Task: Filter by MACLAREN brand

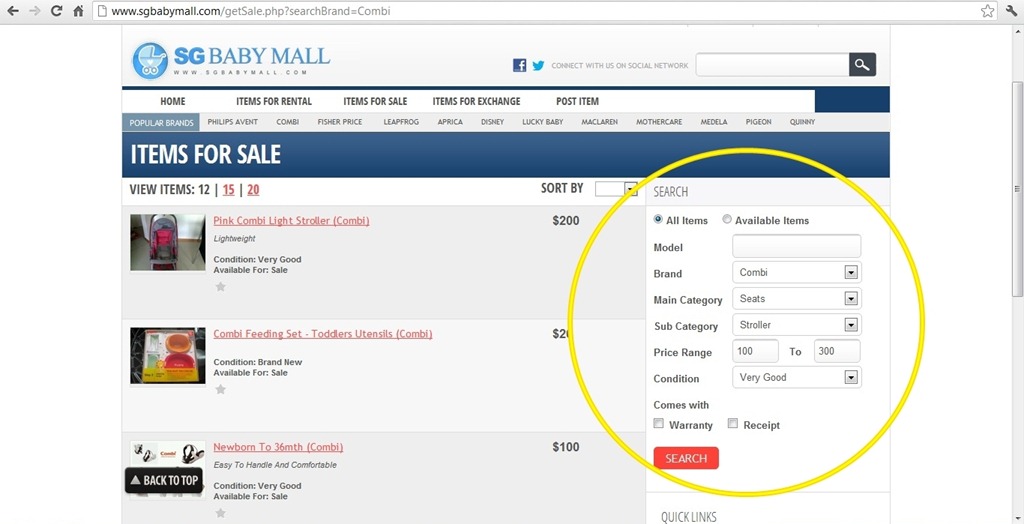Action: point(600,122)
